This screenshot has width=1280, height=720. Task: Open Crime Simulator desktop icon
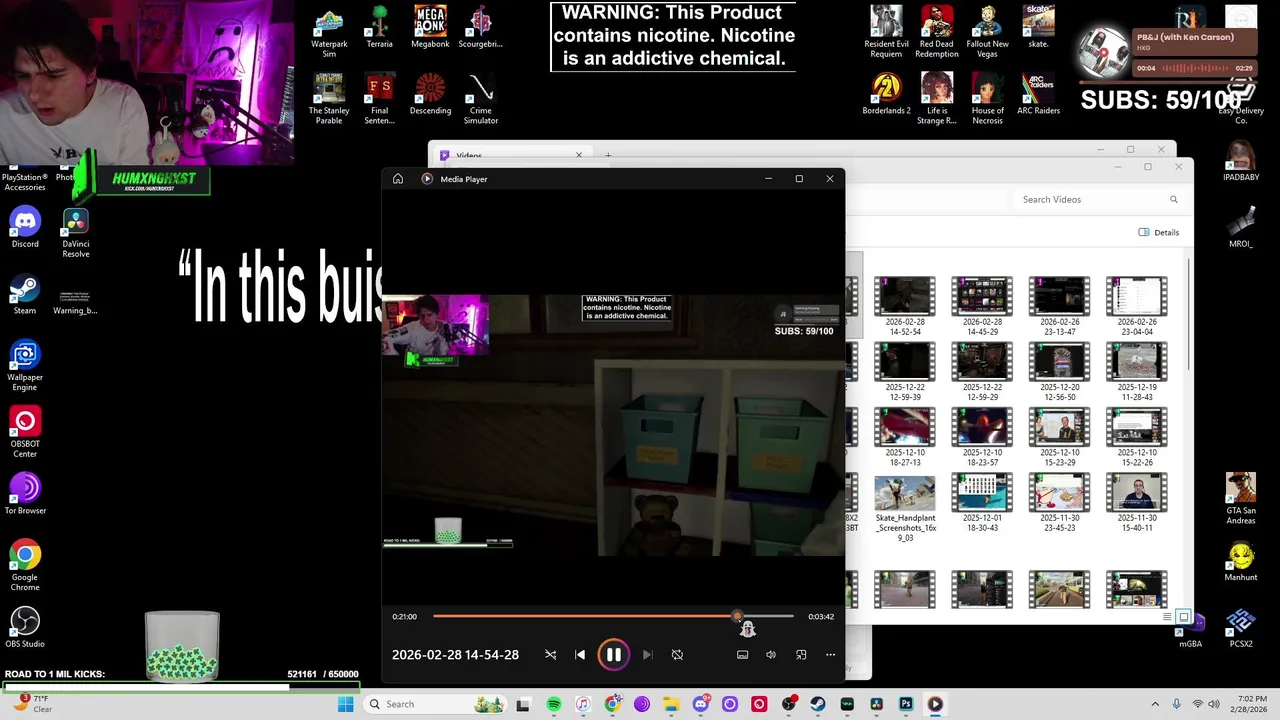pyautogui.click(x=481, y=99)
